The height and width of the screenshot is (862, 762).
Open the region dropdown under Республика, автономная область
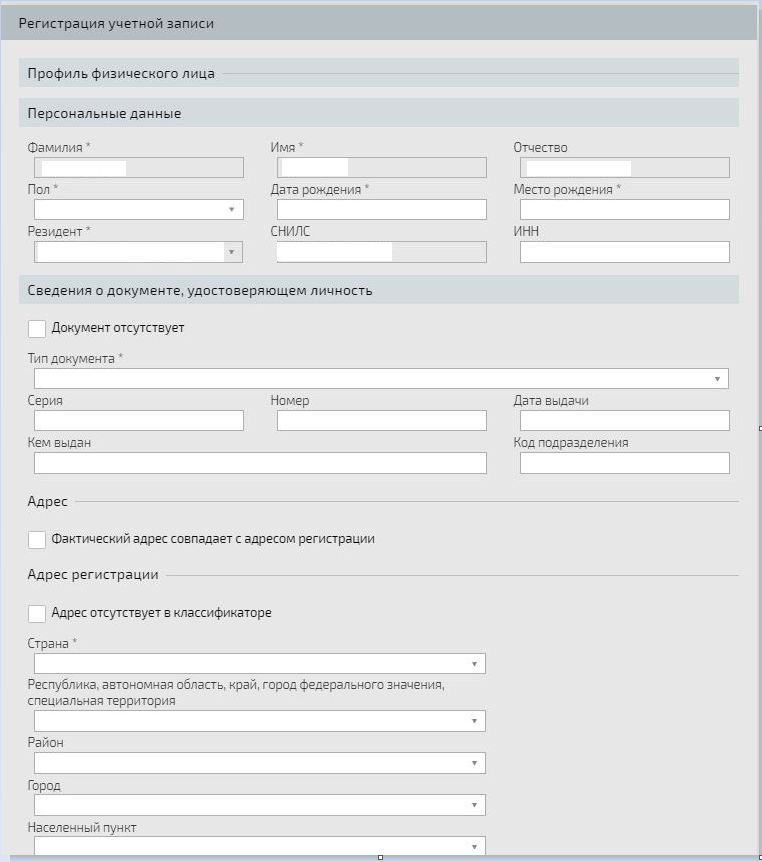(259, 721)
